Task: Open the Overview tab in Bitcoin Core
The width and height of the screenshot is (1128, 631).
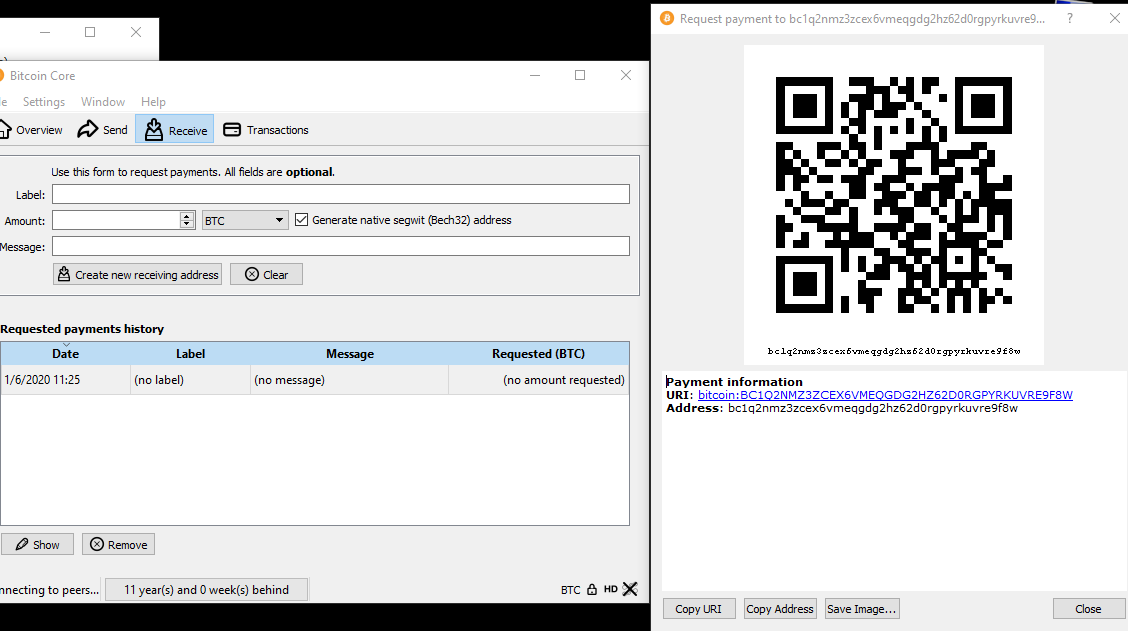Action: 30,130
